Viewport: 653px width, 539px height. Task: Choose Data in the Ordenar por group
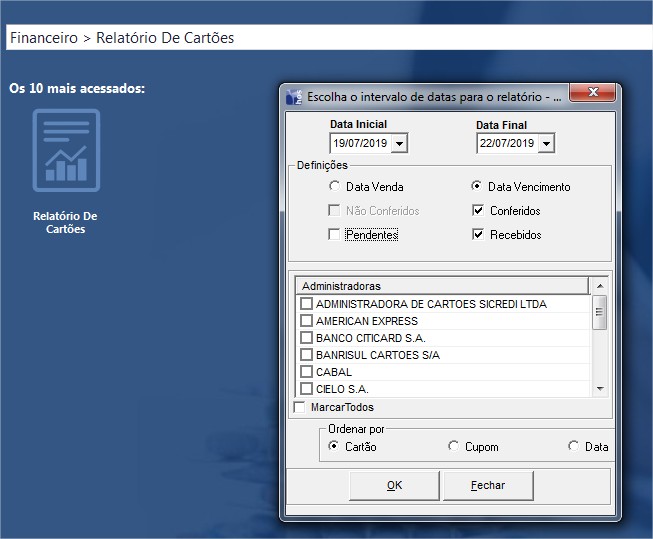(574, 447)
